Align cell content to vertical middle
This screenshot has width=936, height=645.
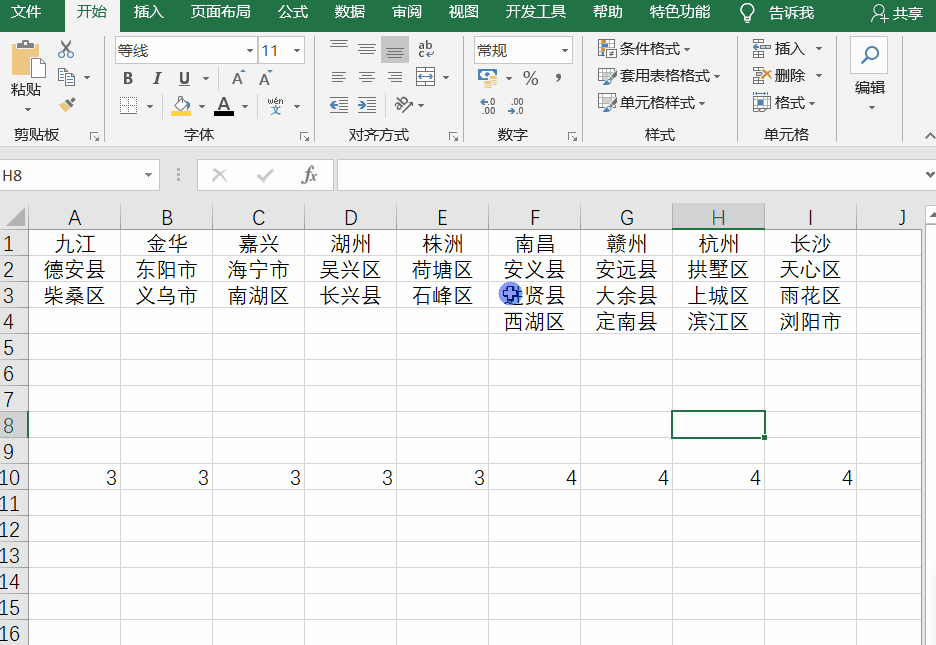(x=367, y=49)
